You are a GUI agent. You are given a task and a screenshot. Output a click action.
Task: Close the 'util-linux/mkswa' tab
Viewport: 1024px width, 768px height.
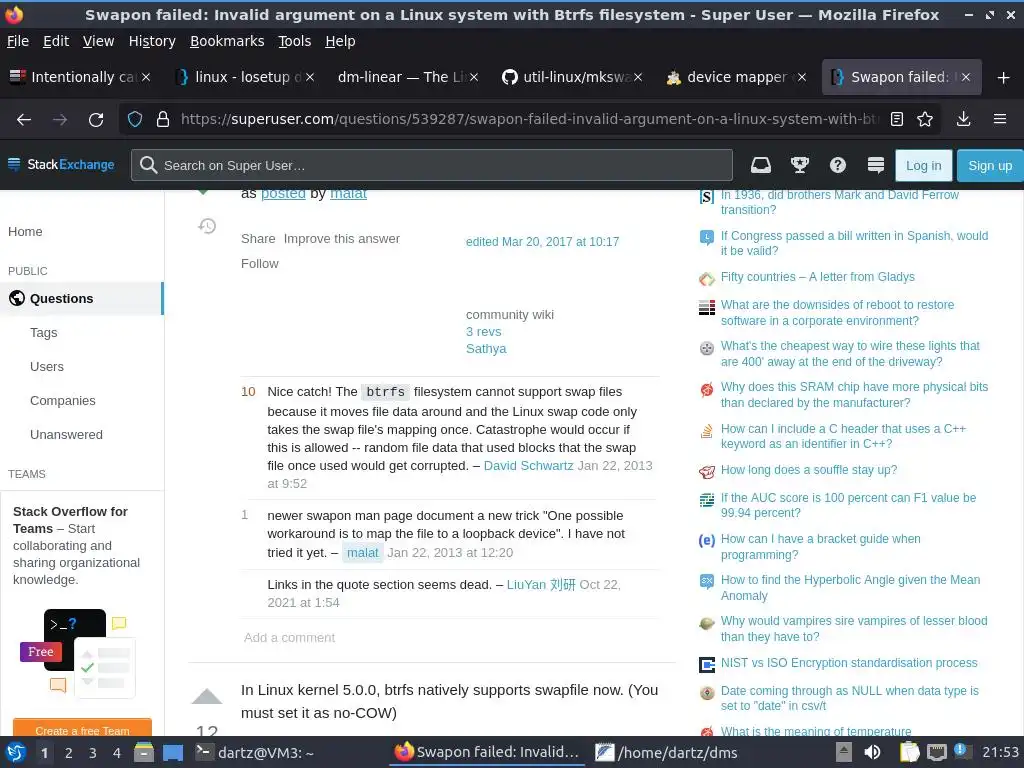[x=638, y=77]
